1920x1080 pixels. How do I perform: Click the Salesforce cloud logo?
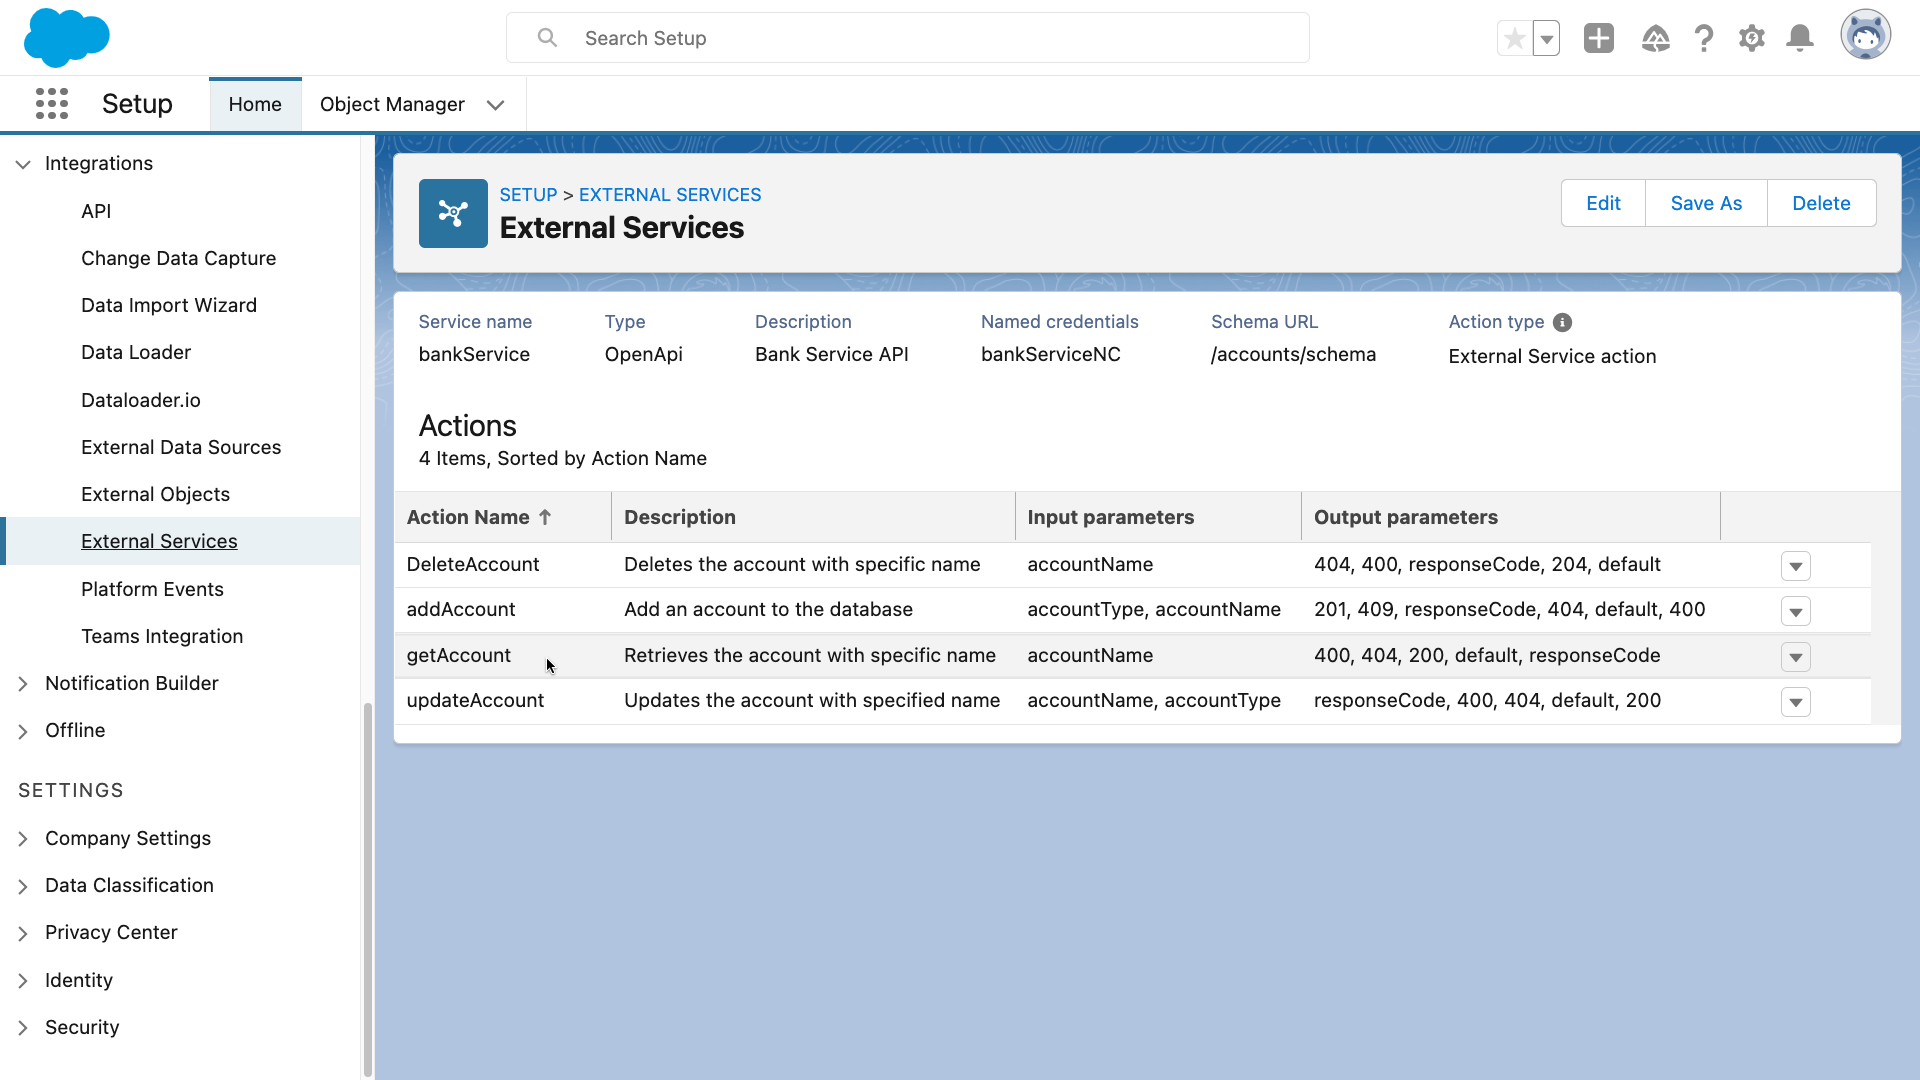[x=66, y=38]
